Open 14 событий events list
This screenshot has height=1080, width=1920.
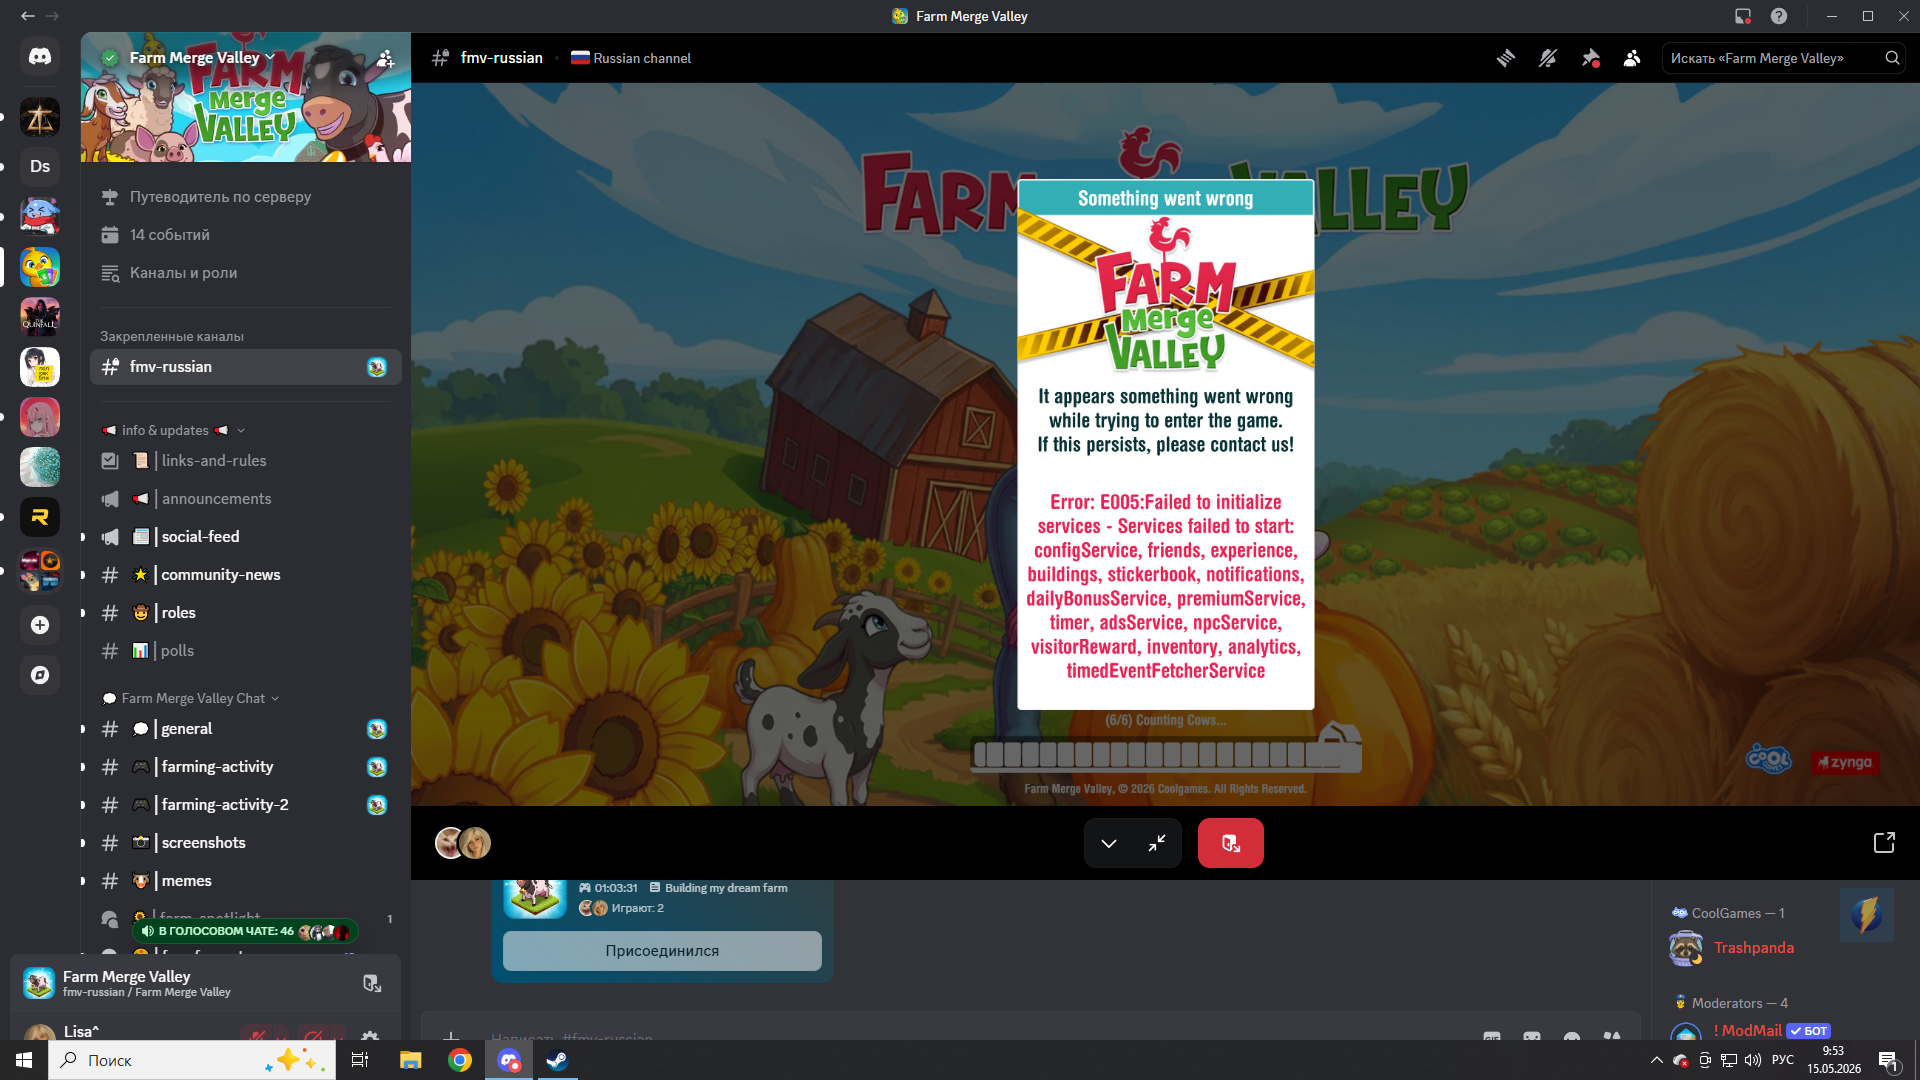tap(246, 235)
